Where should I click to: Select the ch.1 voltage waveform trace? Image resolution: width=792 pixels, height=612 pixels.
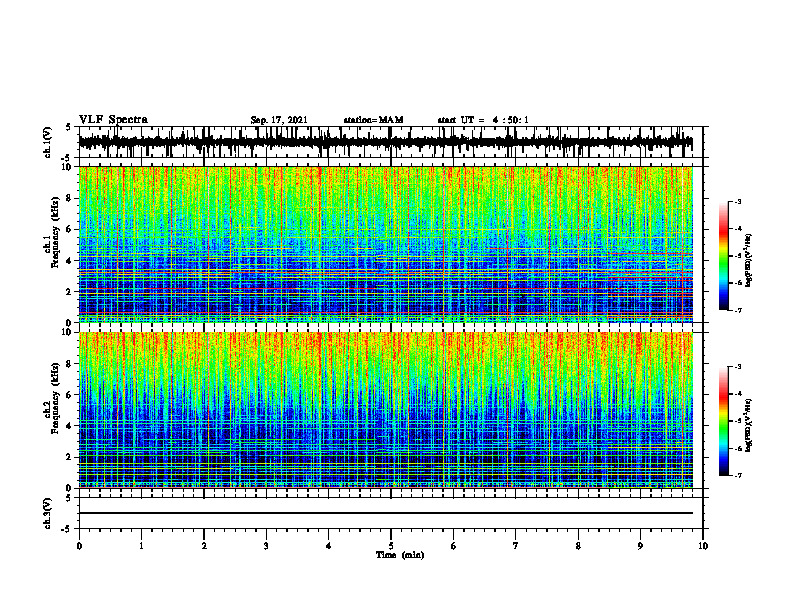[386, 143]
